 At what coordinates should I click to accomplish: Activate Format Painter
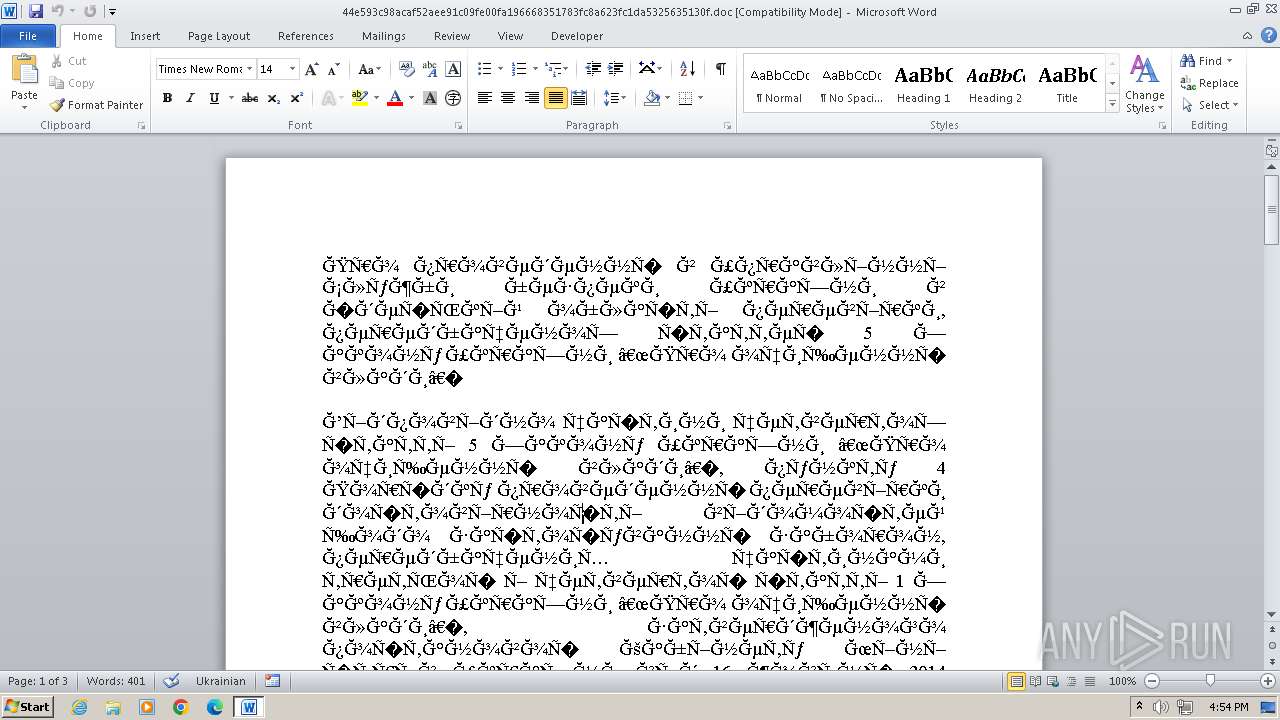(x=96, y=105)
